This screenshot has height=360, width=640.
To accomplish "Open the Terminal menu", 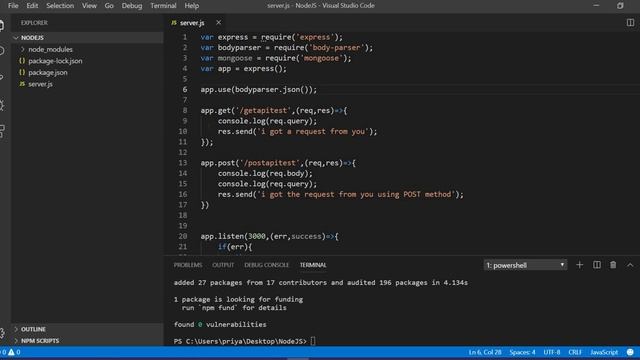I will click(x=163, y=6).
